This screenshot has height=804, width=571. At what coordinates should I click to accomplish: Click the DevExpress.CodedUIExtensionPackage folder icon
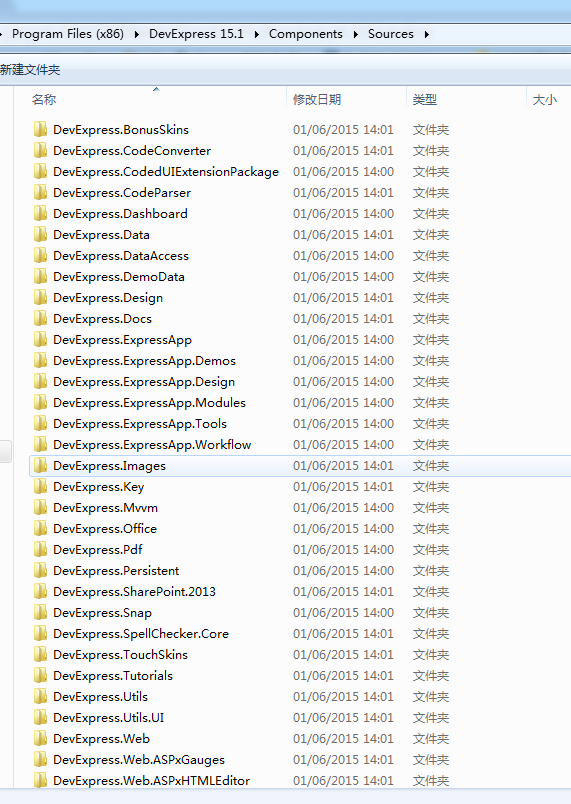[40, 171]
